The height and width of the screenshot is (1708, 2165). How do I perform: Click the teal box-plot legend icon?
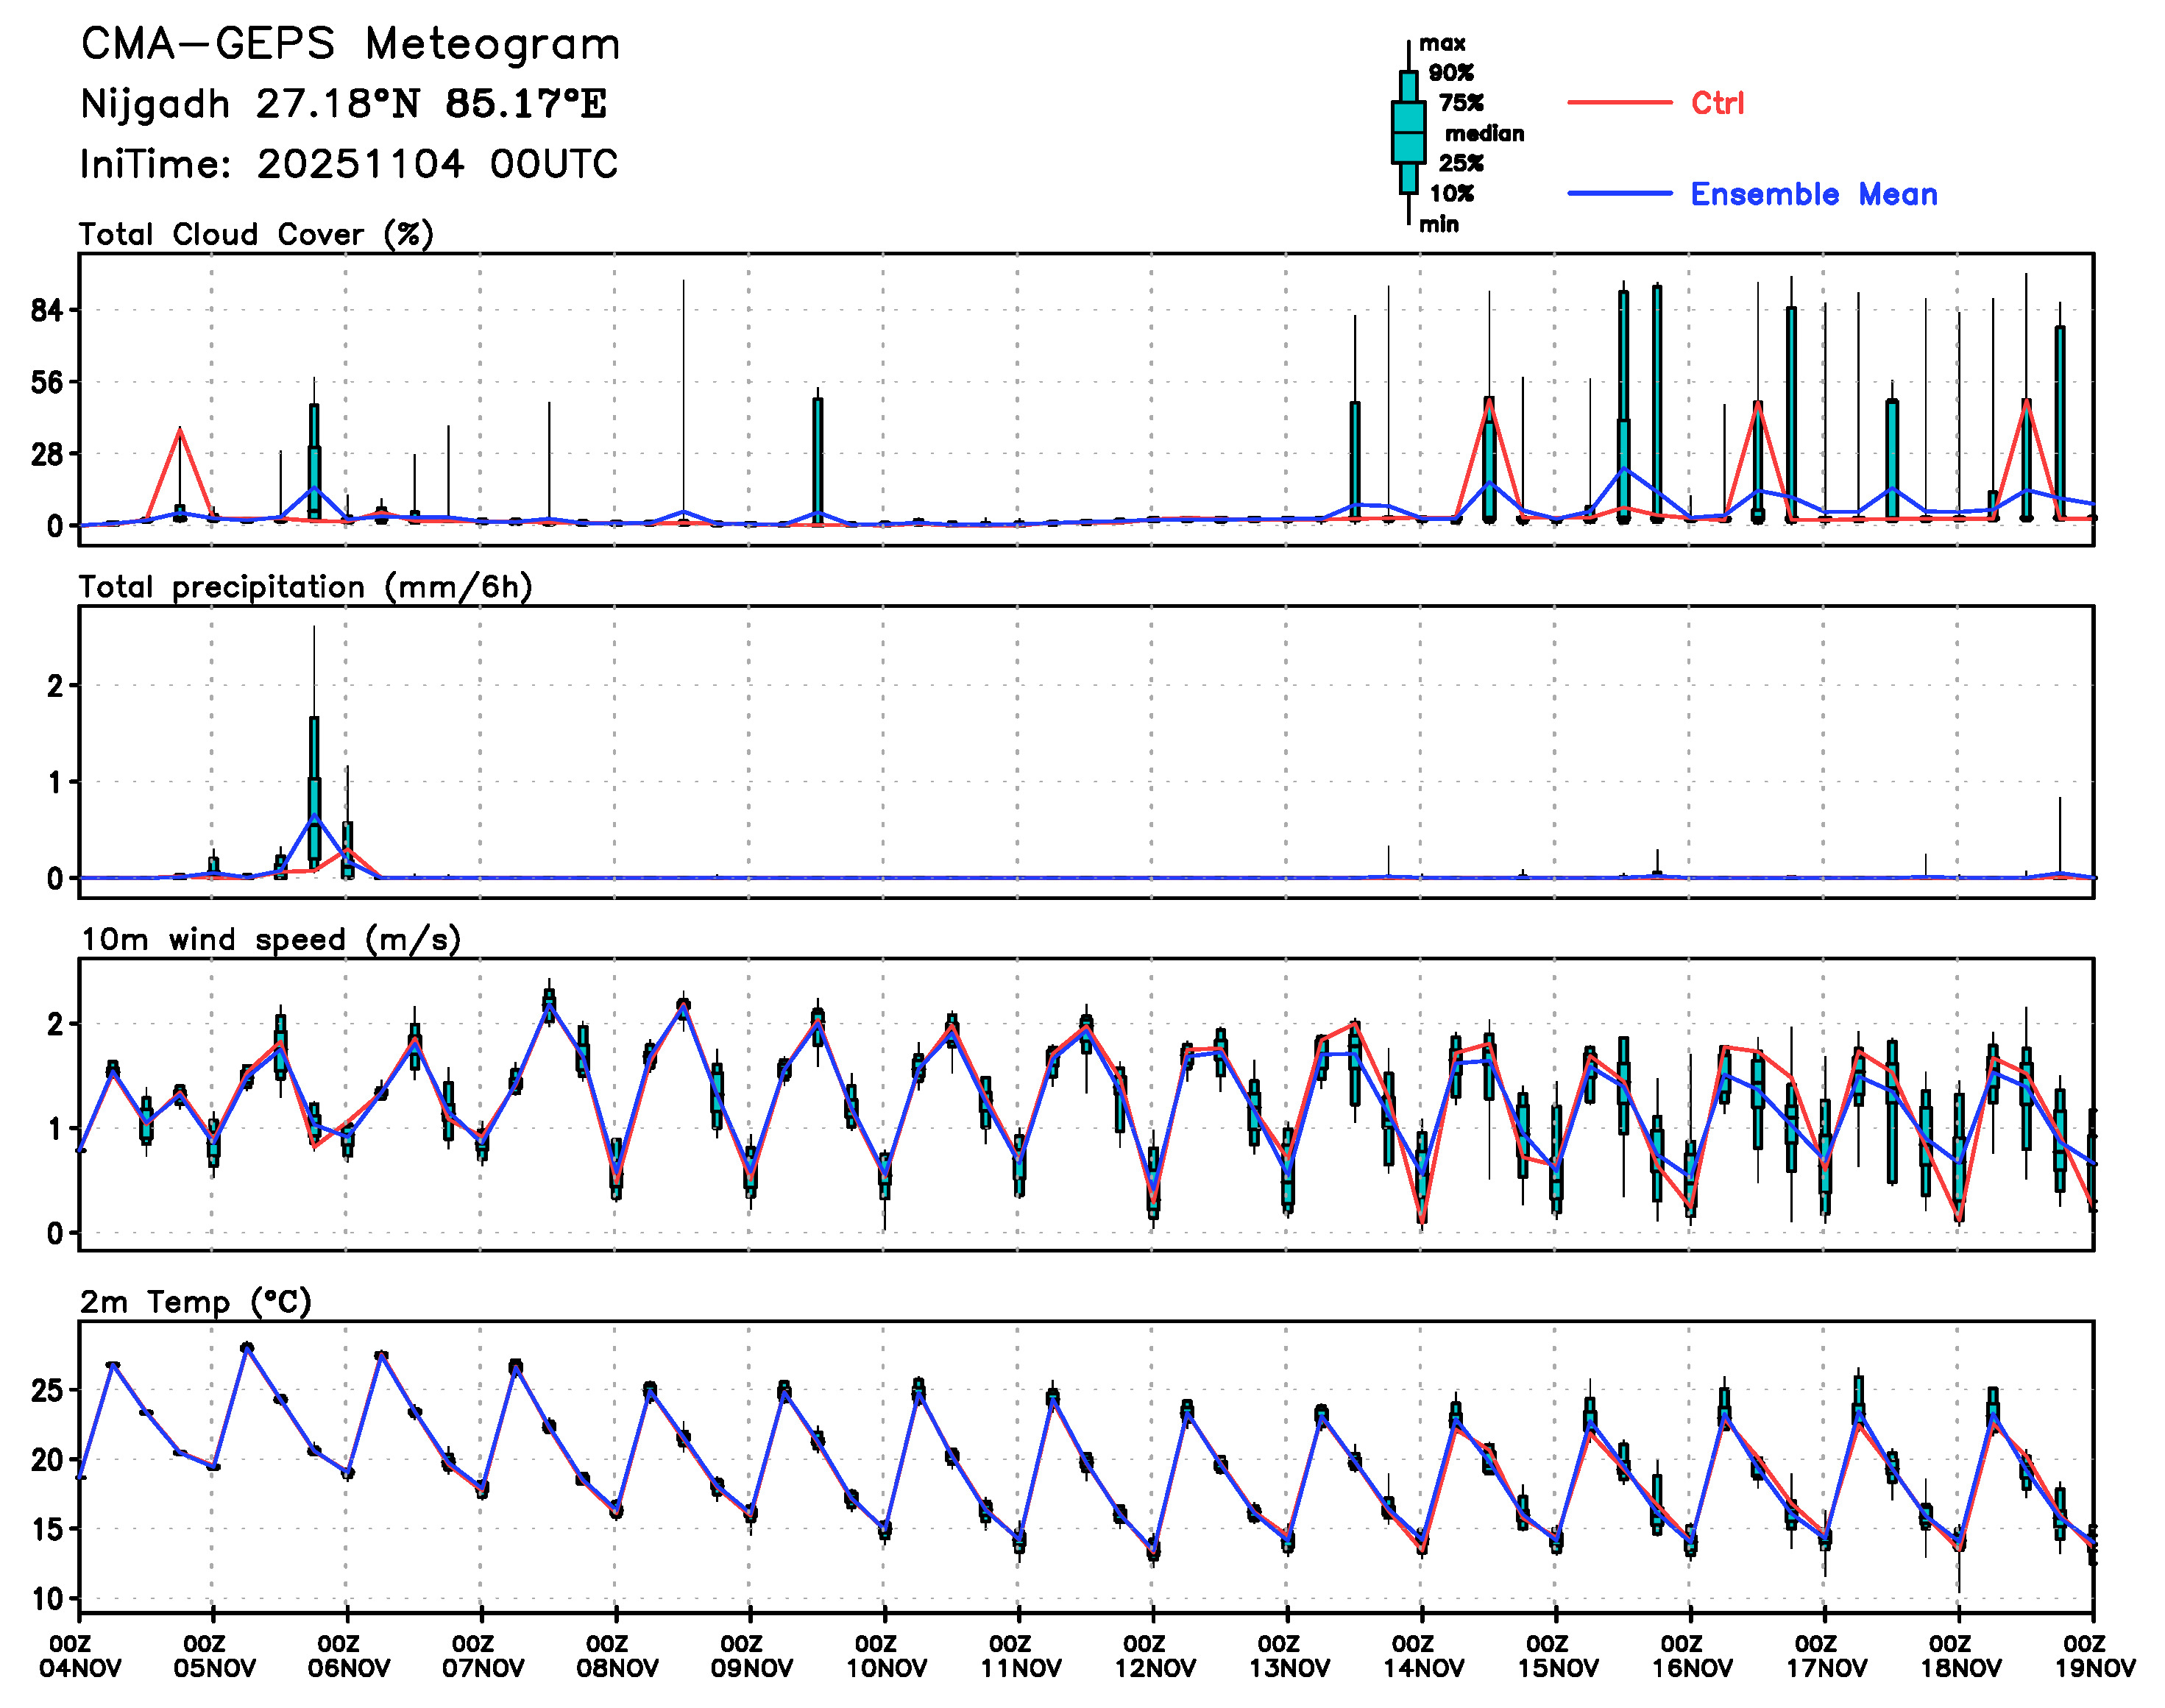[x=1408, y=132]
